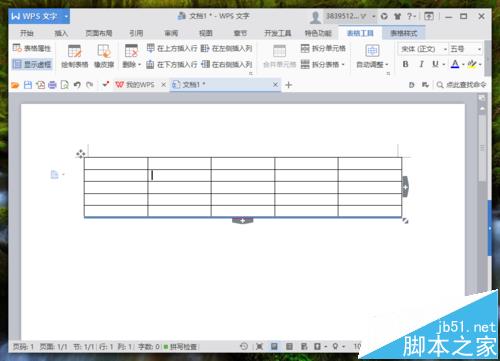
Task: Open the WPS 文字 application menu
Action: click(39, 16)
